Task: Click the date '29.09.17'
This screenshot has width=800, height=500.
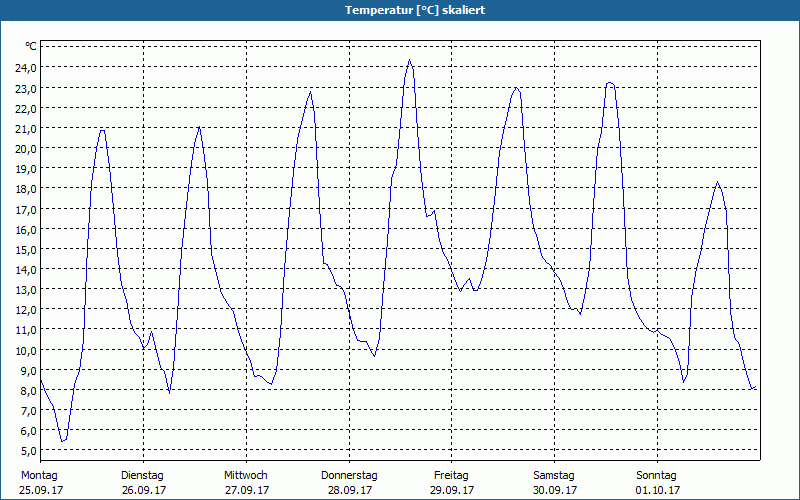Action: tap(452, 490)
